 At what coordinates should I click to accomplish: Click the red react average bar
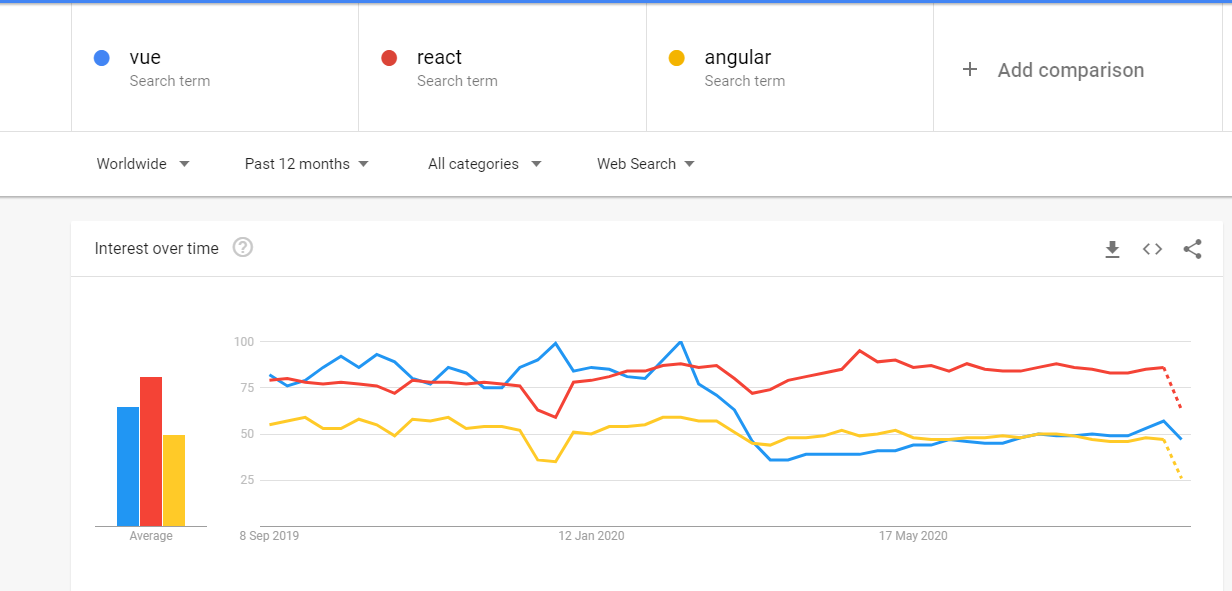point(151,451)
